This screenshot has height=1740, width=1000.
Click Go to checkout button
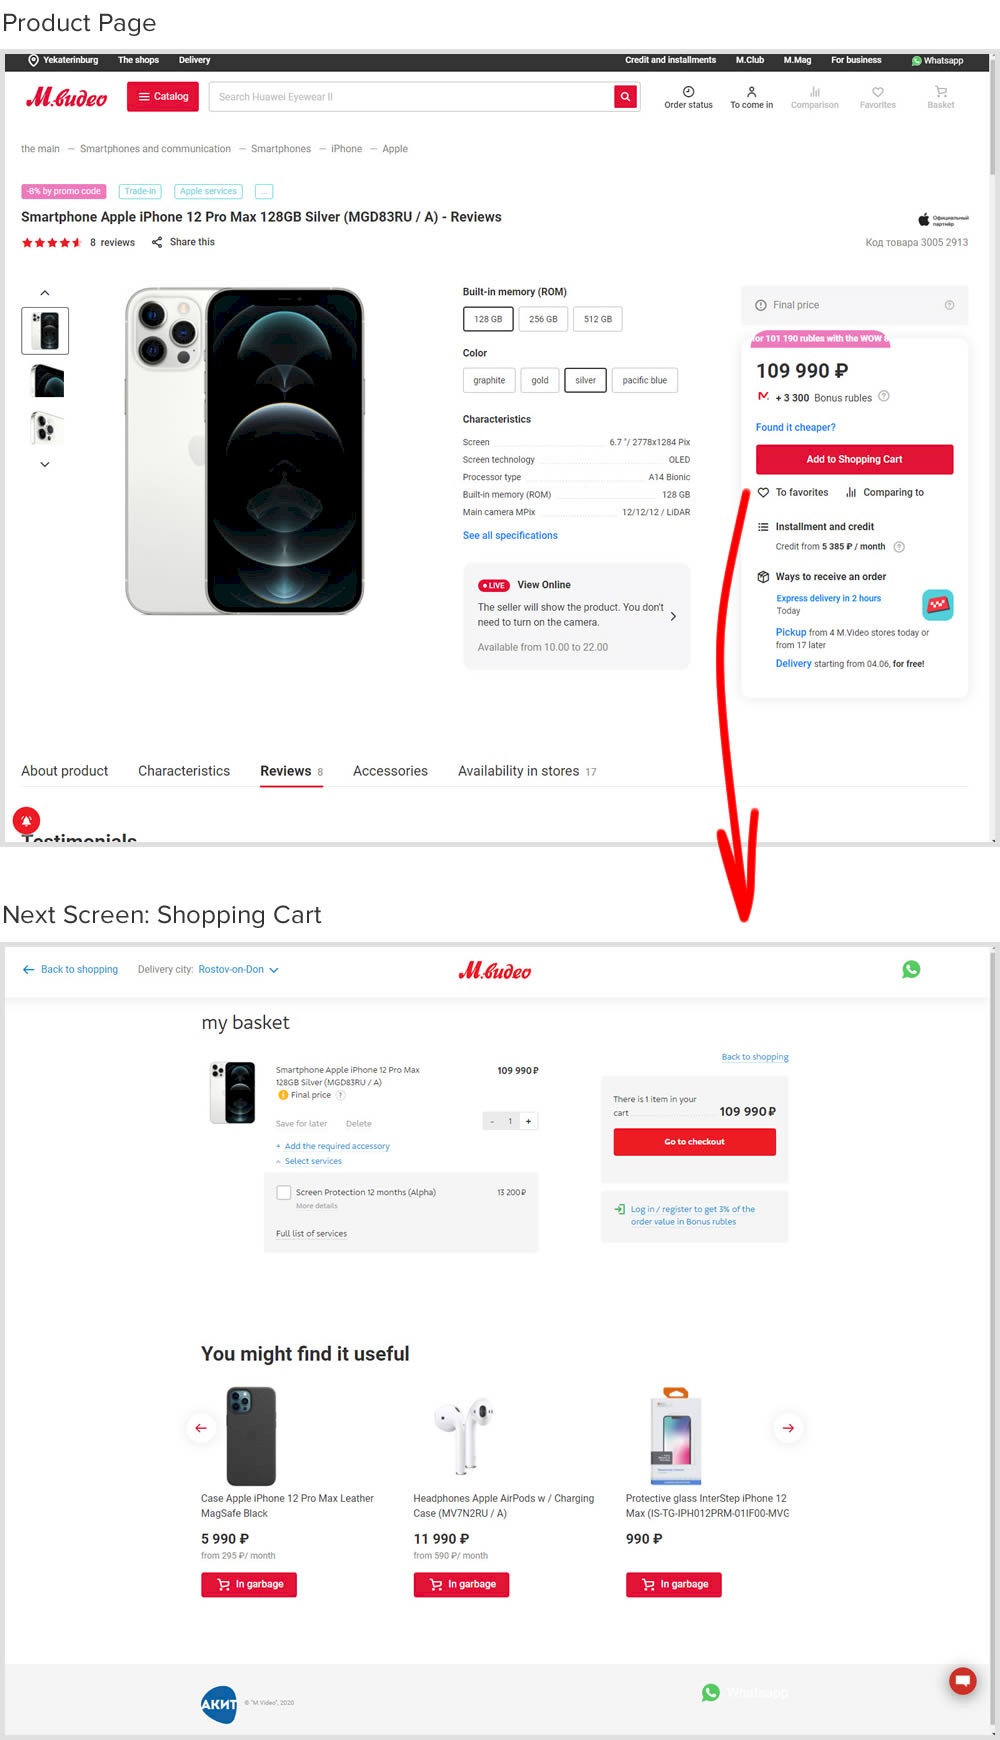click(694, 1142)
